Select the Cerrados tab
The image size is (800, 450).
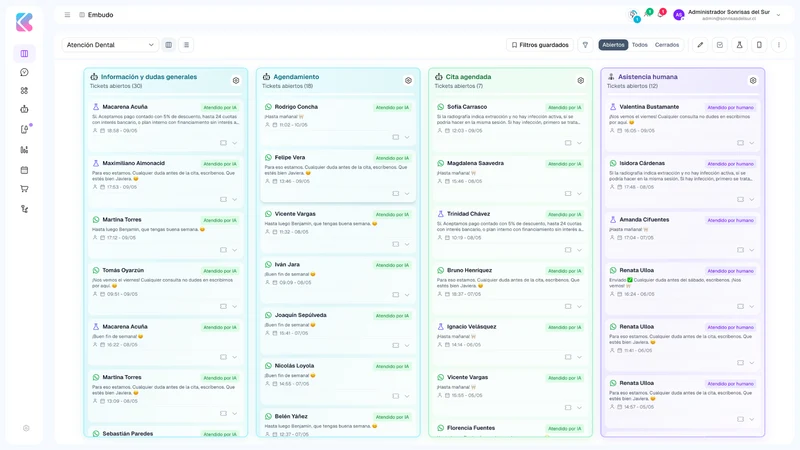click(667, 45)
